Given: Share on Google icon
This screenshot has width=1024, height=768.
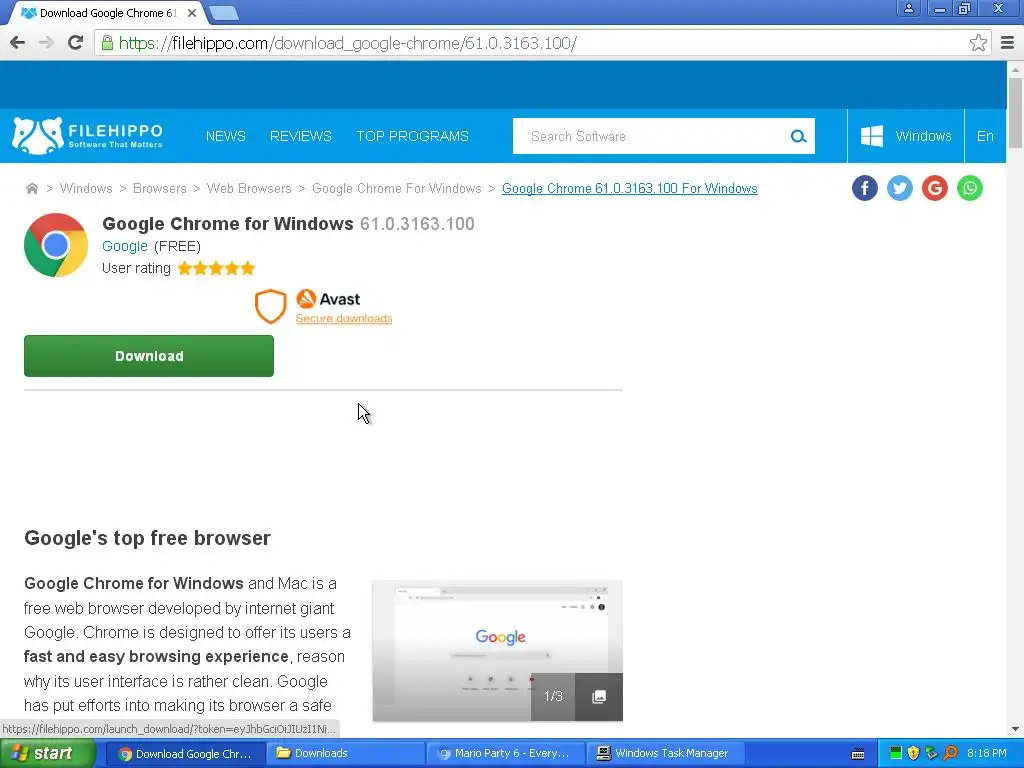Looking at the screenshot, I should pyautogui.click(x=935, y=189).
